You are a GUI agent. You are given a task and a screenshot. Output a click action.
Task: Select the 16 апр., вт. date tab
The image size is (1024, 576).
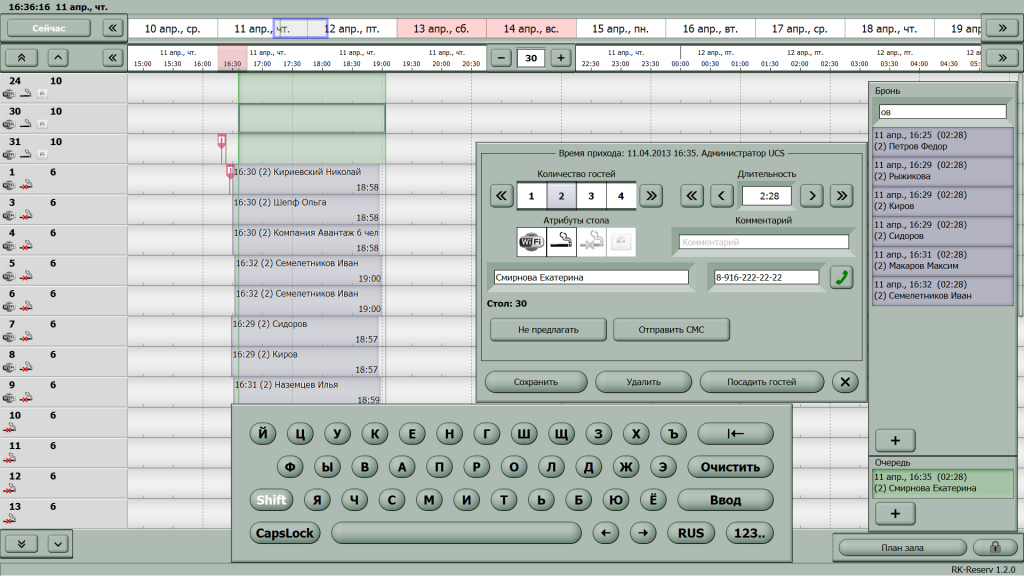point(710,29)
